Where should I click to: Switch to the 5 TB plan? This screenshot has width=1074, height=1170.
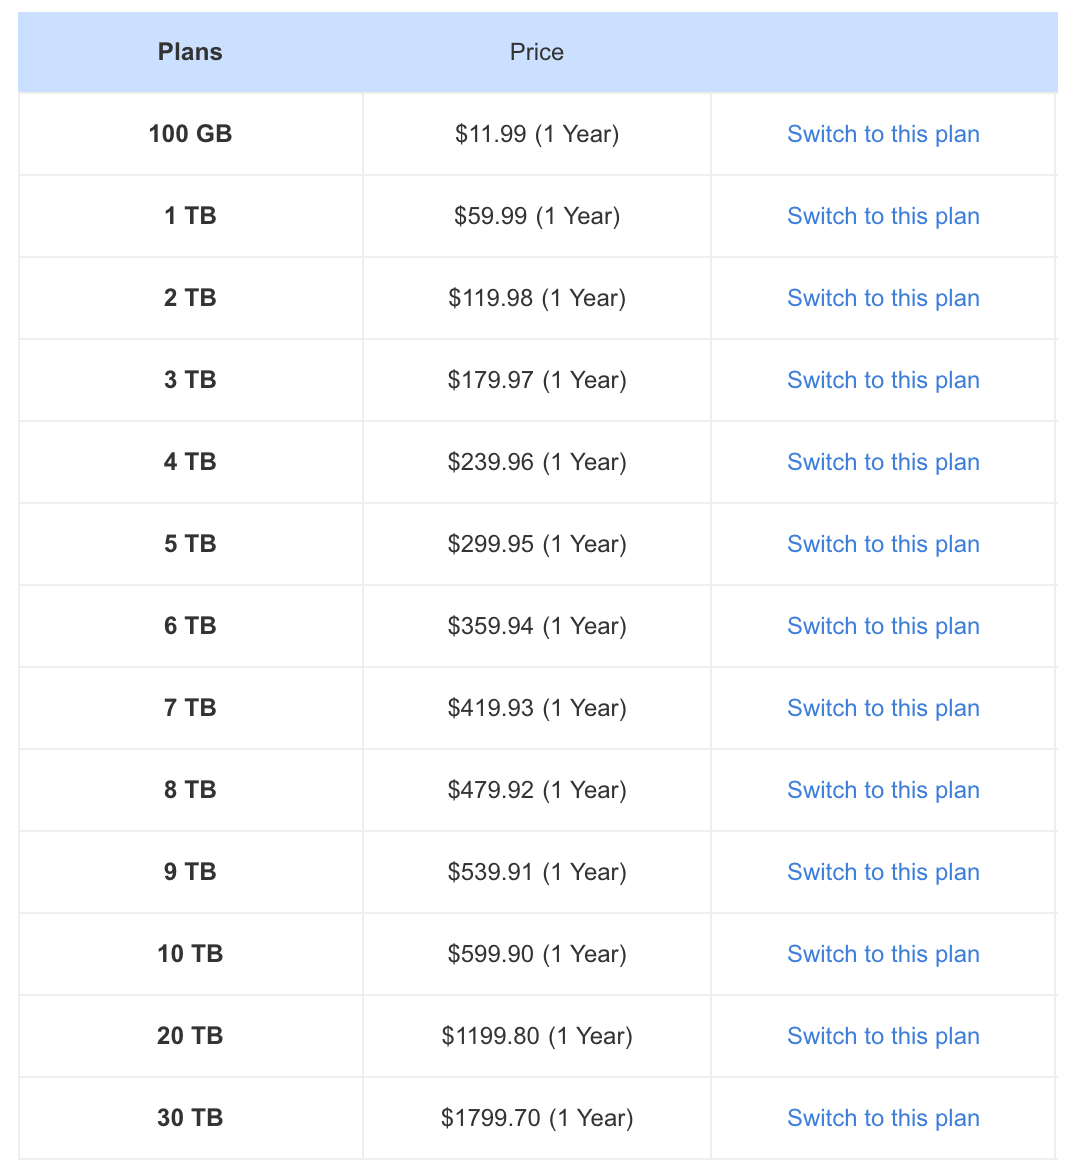pos(883,545)
